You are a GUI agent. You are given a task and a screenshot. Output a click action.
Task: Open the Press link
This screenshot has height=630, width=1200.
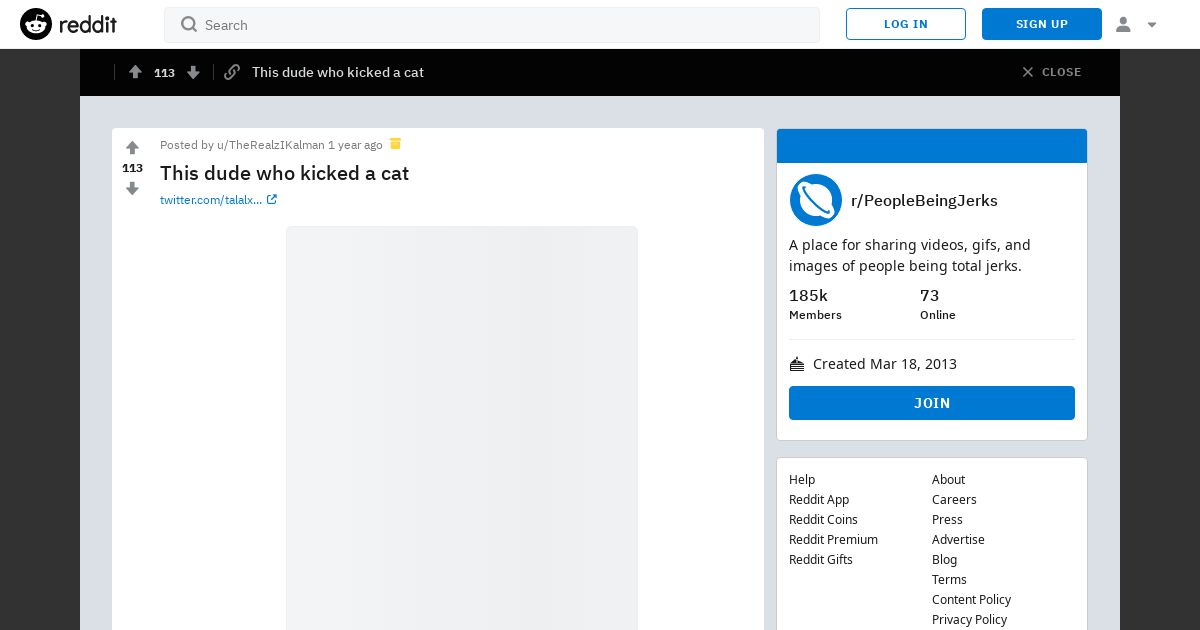pyautogui.click(x=947, y=519)
